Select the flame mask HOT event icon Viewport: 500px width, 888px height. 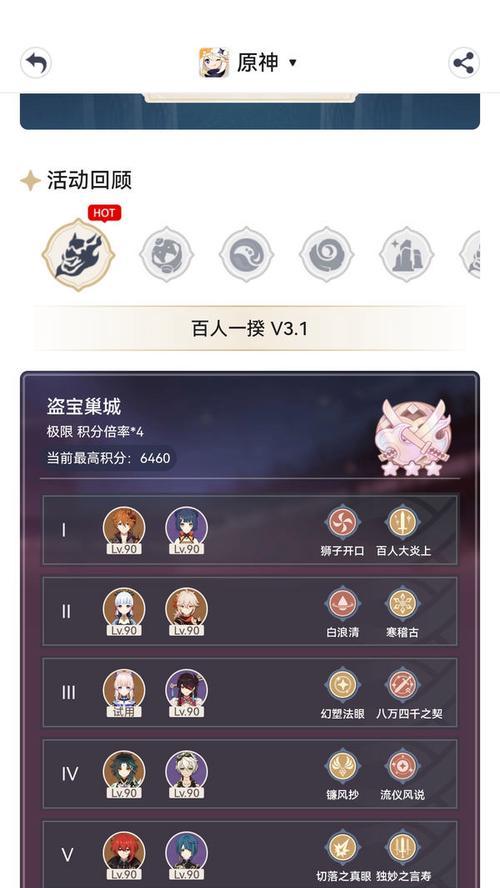pos(79,255)
